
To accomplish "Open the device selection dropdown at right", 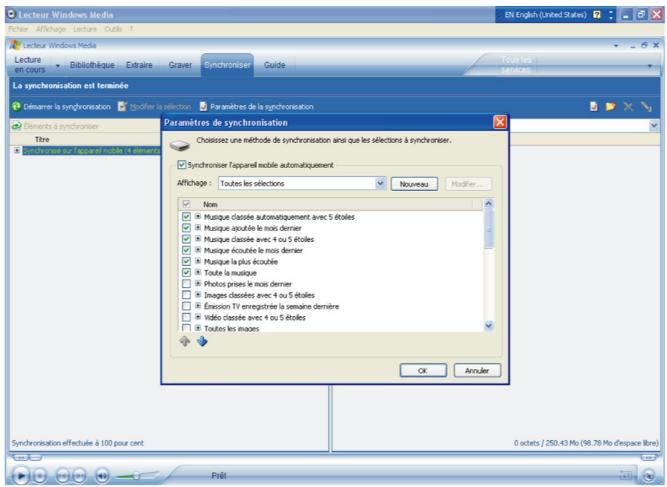I will [654, 126].
